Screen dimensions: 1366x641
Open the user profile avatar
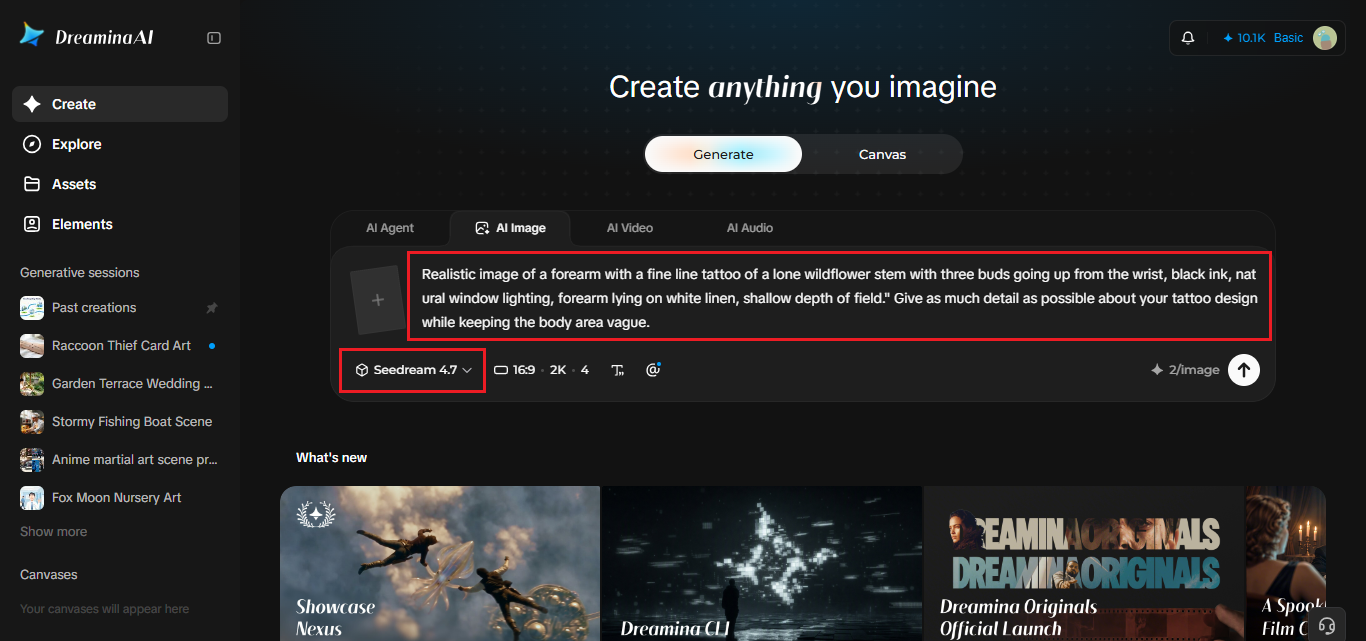(x=1325, y=38)
